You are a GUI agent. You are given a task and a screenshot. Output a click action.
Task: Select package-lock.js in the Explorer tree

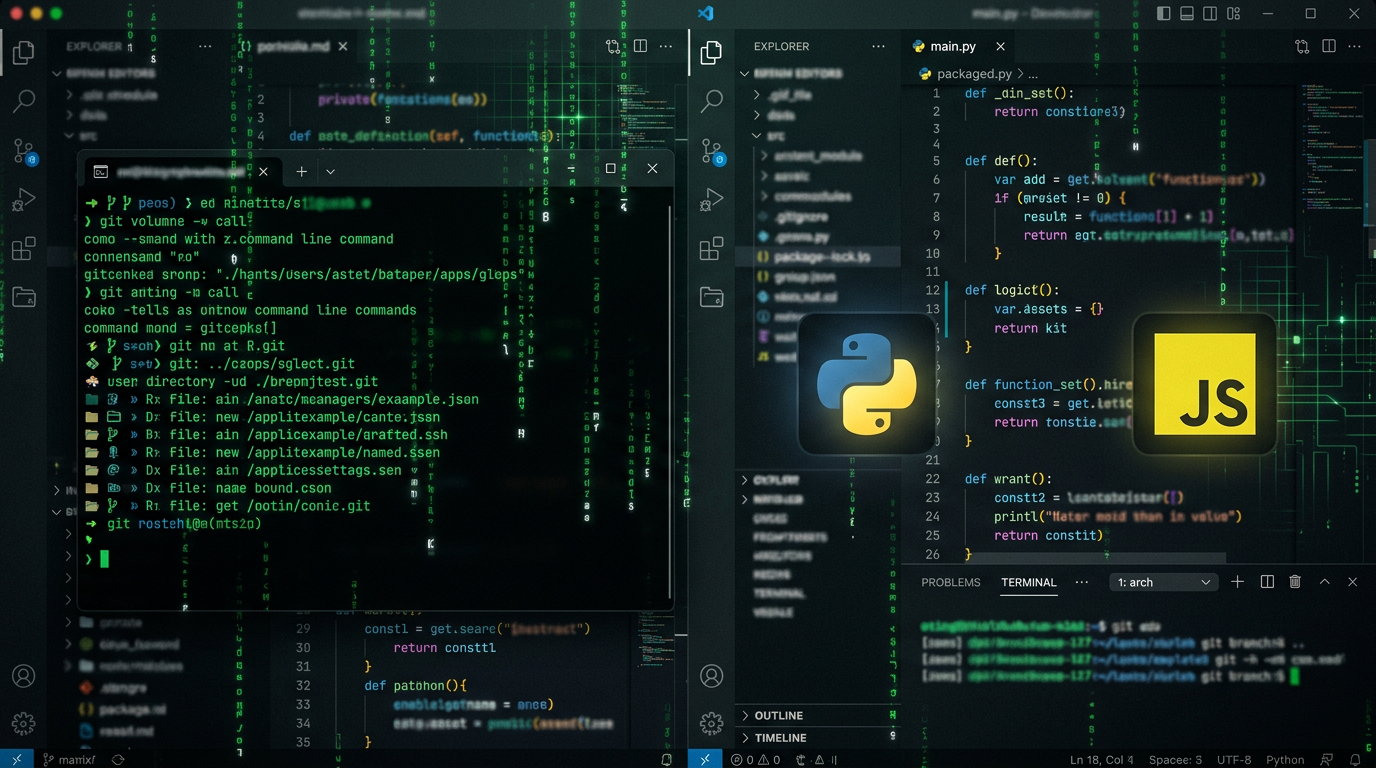808,257
